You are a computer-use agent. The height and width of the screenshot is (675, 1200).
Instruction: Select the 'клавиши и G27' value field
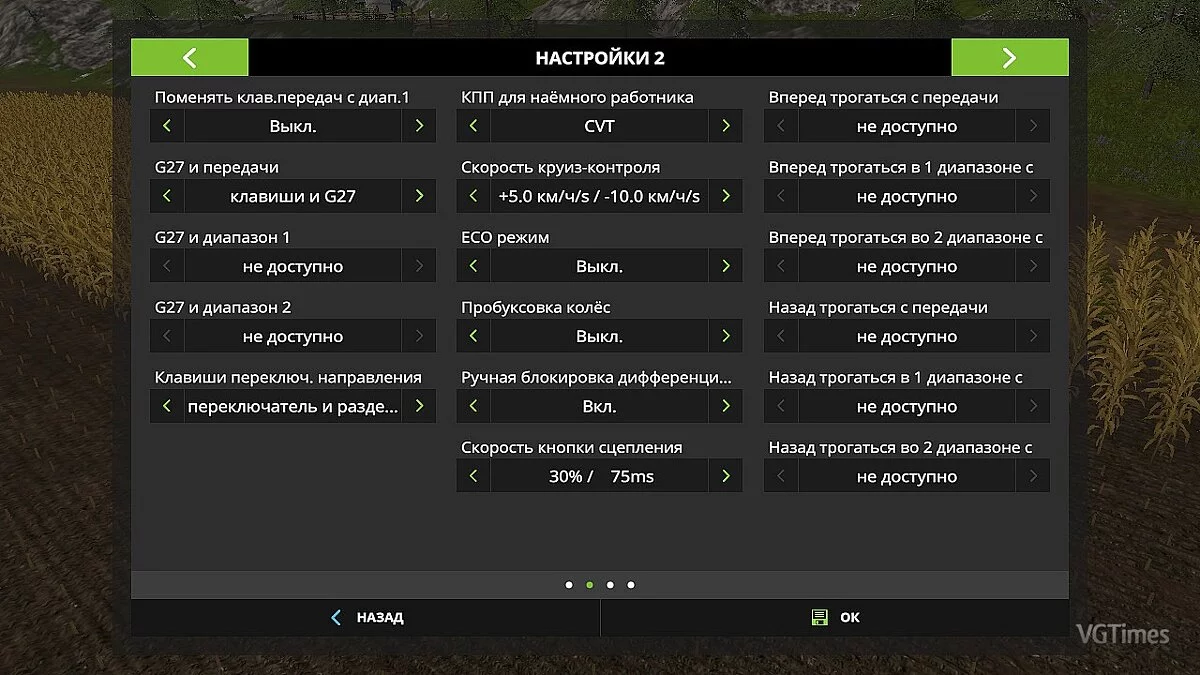click(292, 196)
